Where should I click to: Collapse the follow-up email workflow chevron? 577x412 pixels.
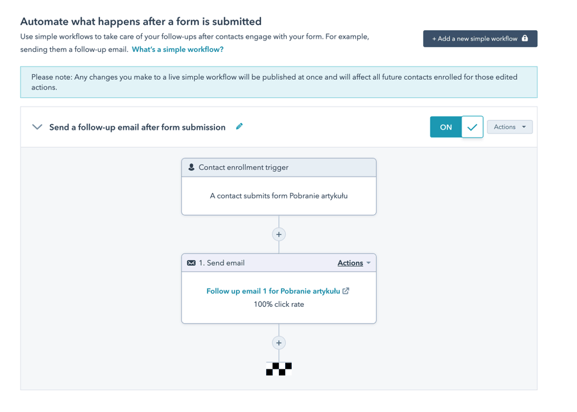(x=37, y=127)
